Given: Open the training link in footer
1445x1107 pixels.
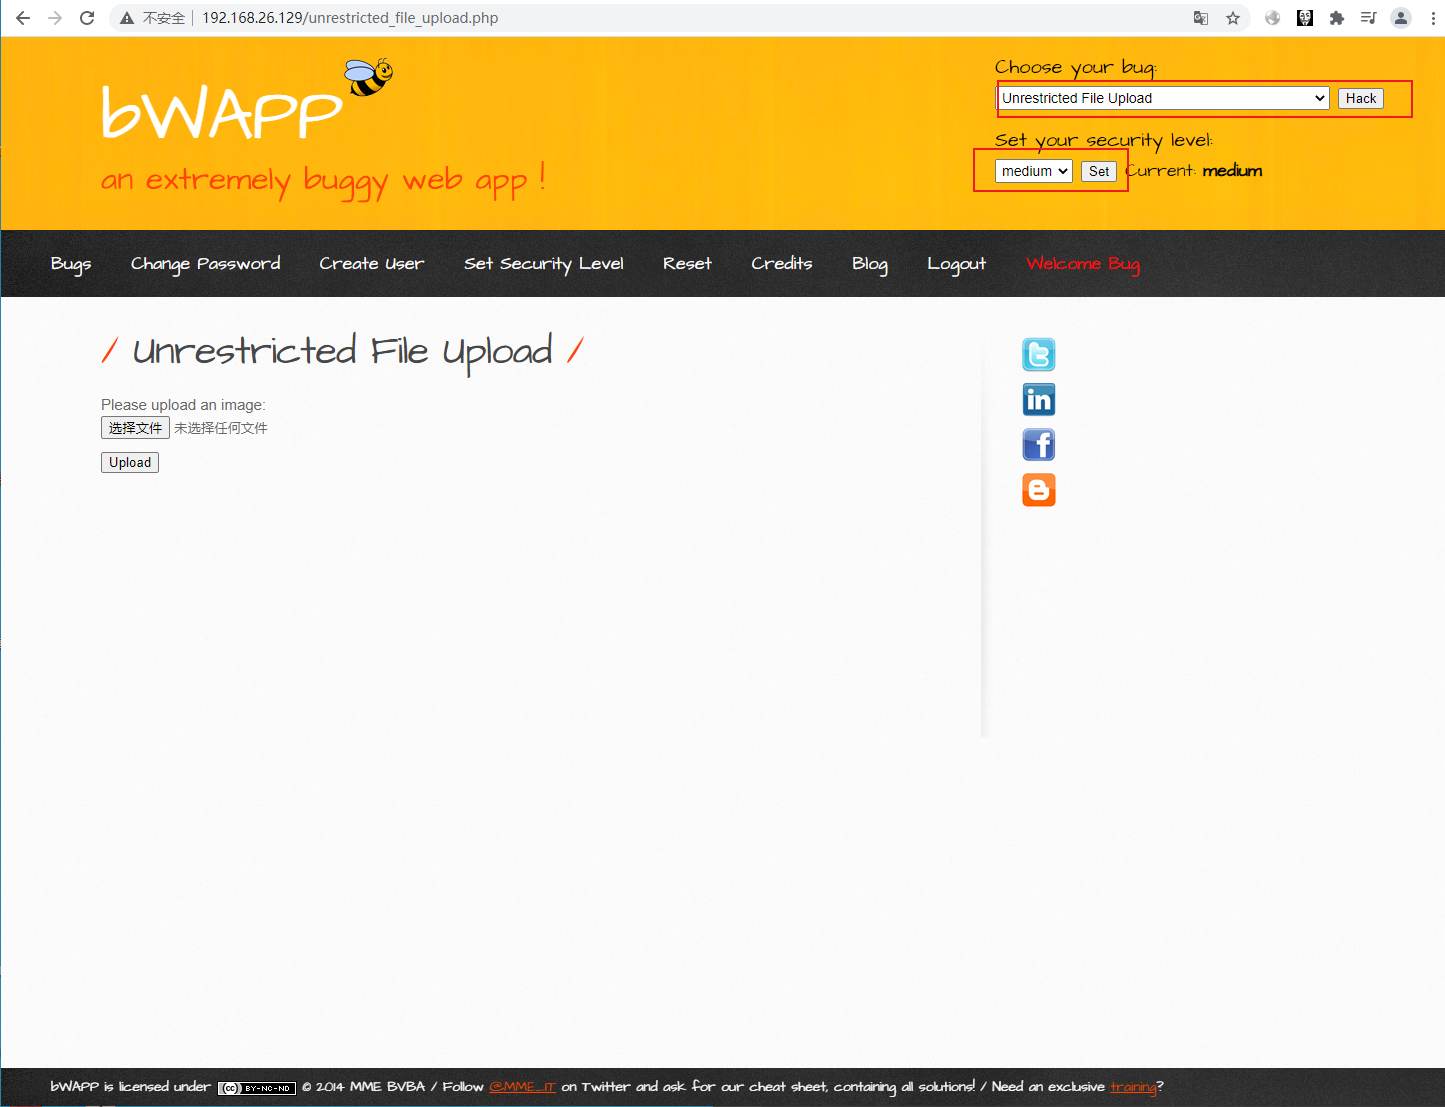Looking at the screenshot, I should click(1133, 1087).
